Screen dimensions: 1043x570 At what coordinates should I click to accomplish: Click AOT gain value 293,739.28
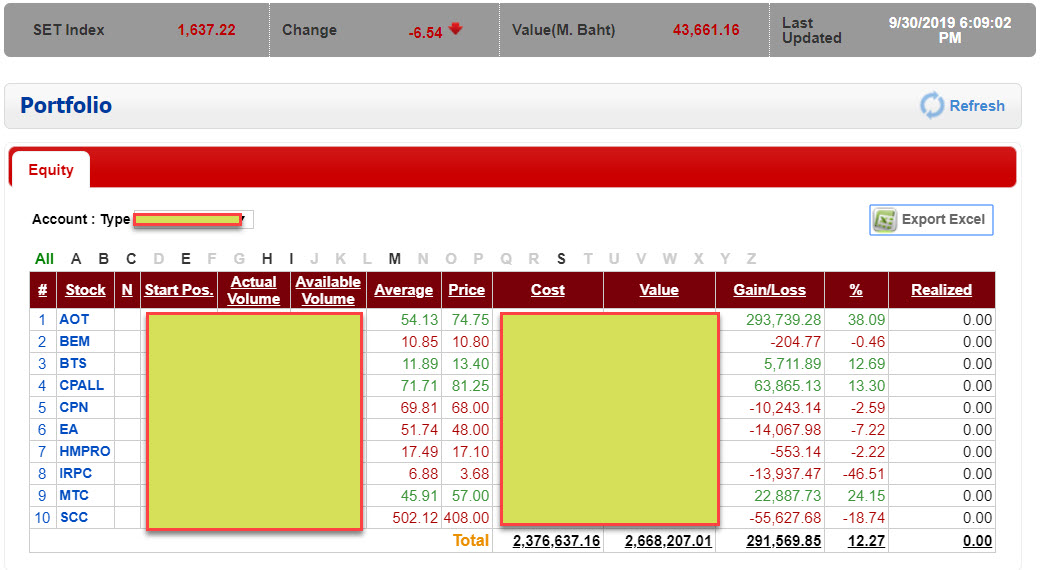coord(784,320)
